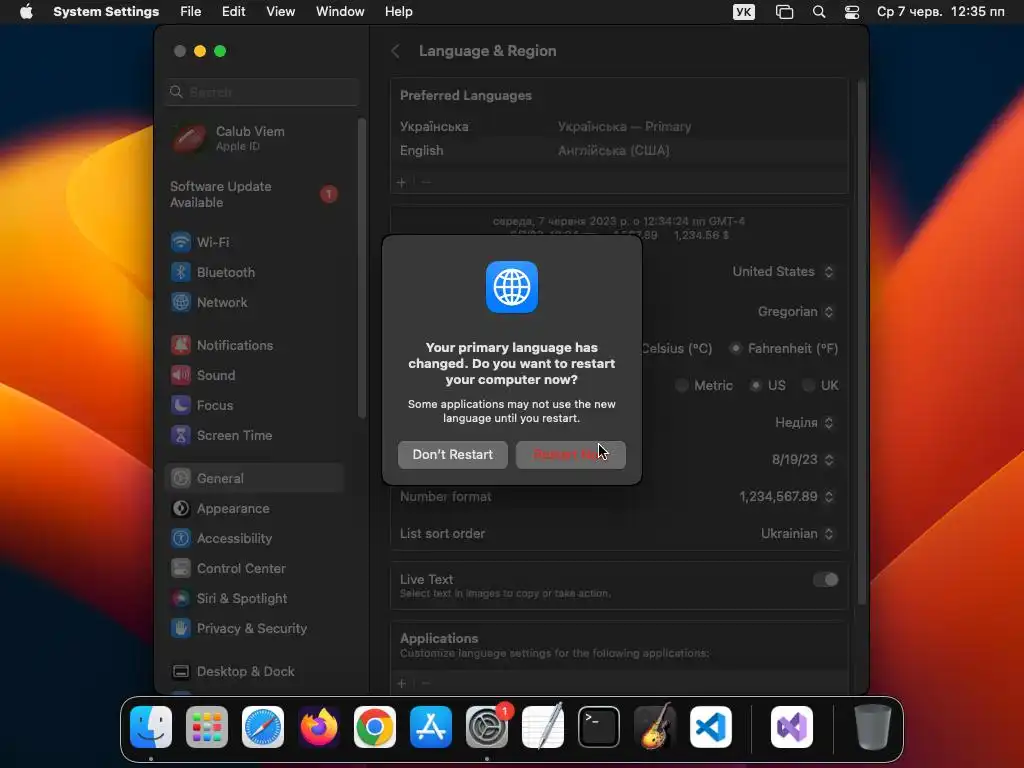Open Google Chrome from the Dock
The image size is (1024, 768).
[x=375, y=727]
